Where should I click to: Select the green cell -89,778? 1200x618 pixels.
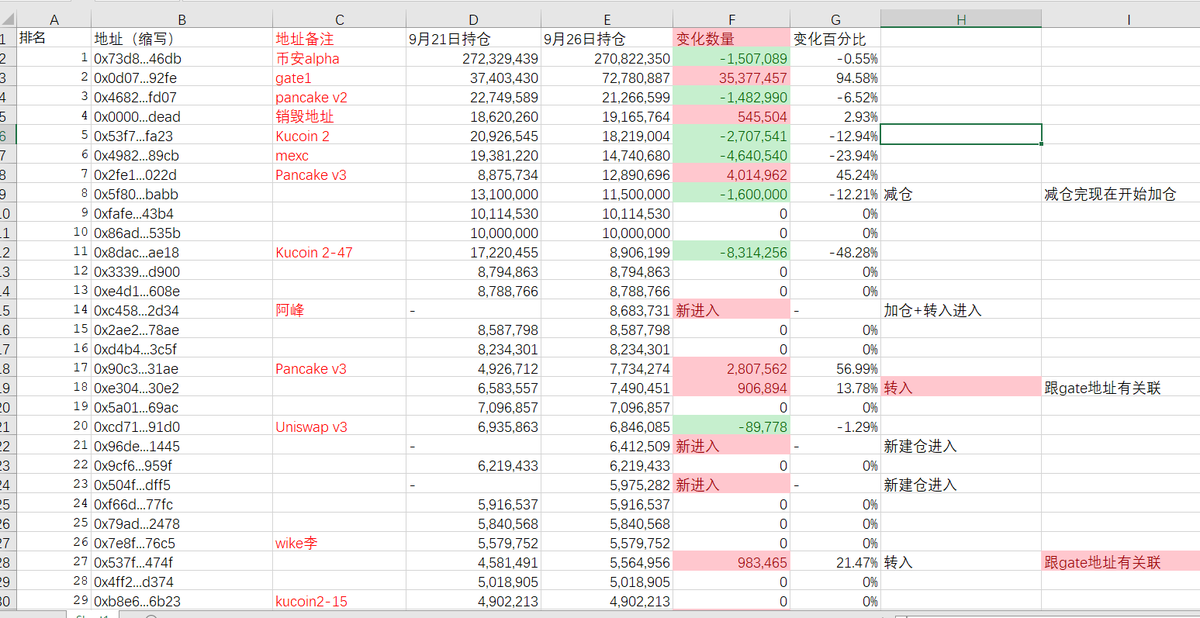pos(732,426)
